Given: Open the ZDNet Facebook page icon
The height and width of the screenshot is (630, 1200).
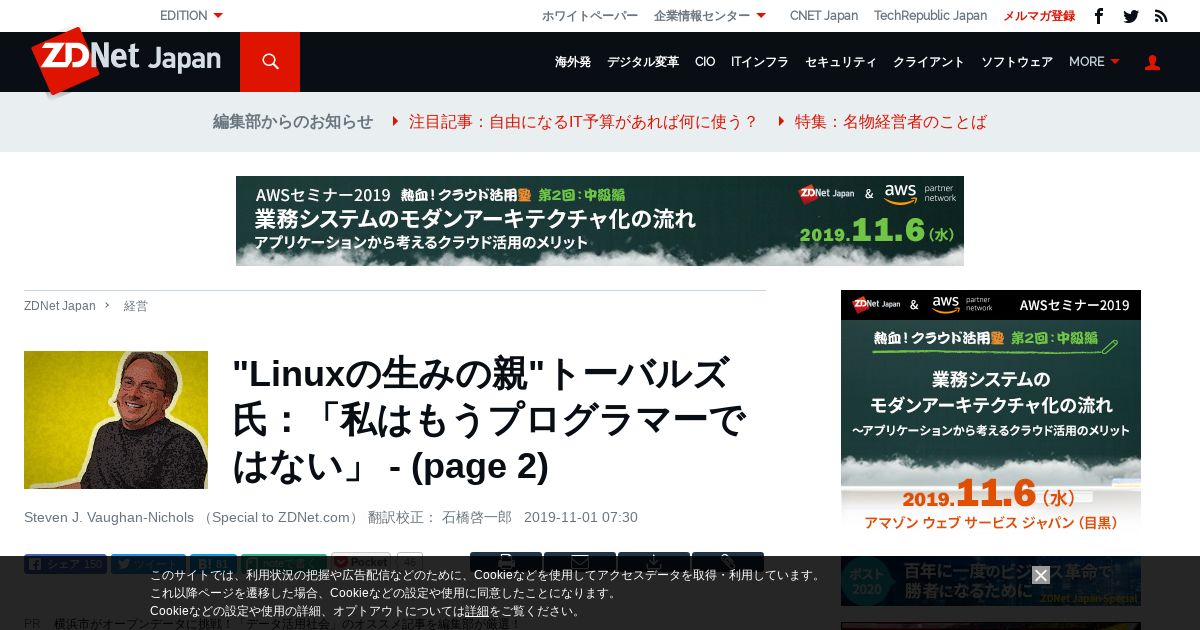Looking at the screenshot, I should pyautogui.click(x=1099, y=16).
